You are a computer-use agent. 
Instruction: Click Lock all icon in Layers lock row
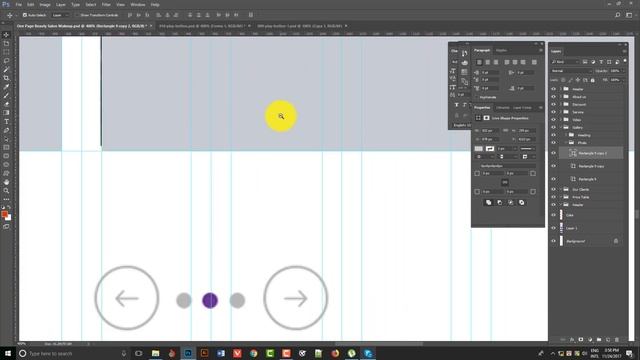(x=593, y=80)
